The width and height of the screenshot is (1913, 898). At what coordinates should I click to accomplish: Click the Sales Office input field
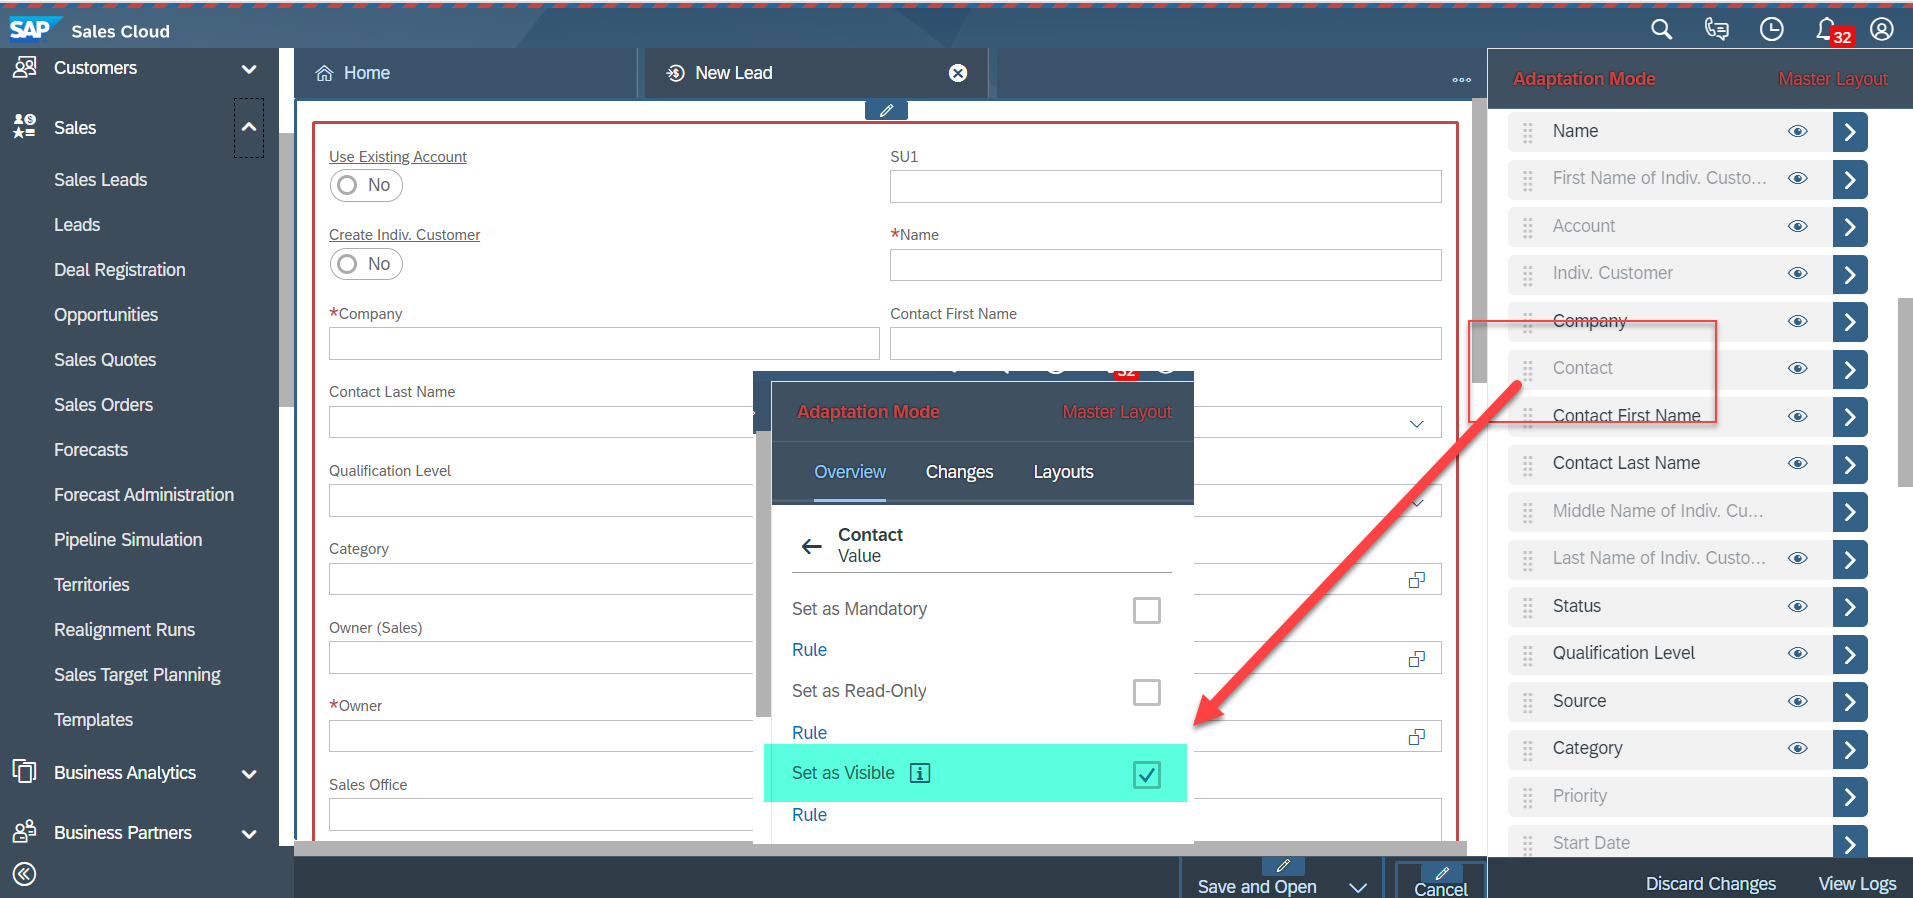(541, 814)
